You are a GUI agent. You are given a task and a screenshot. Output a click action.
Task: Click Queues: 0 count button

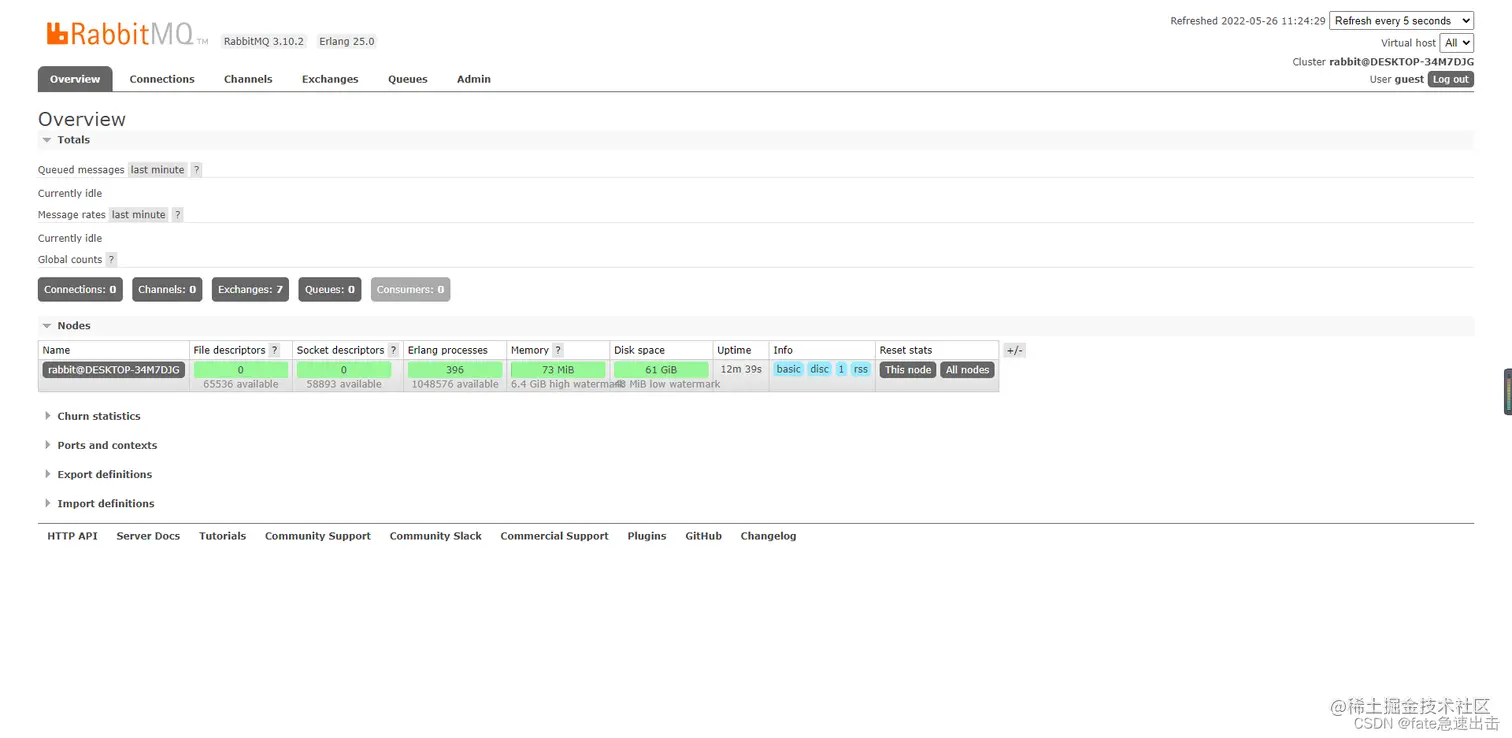330,290
